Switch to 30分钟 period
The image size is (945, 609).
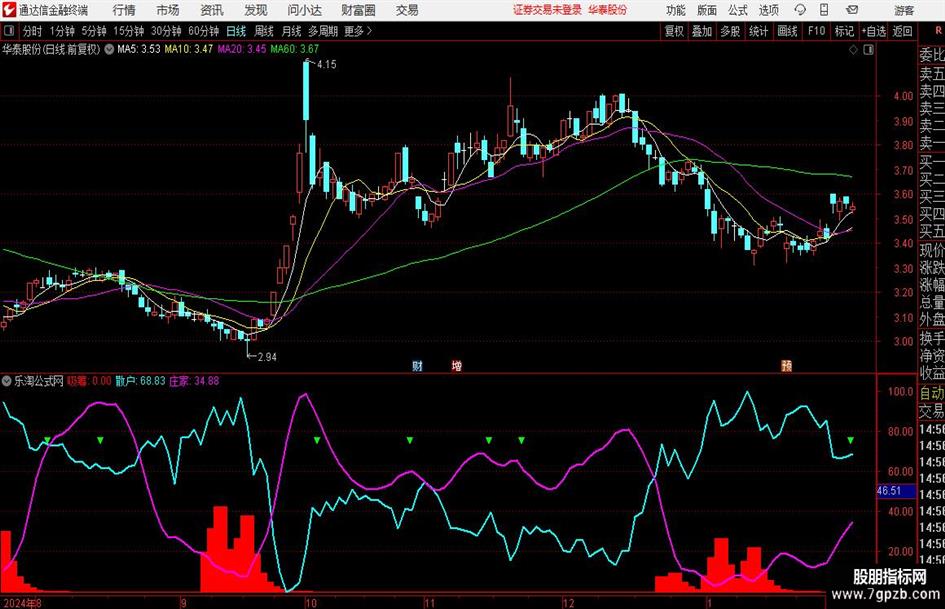click(166, 31)
